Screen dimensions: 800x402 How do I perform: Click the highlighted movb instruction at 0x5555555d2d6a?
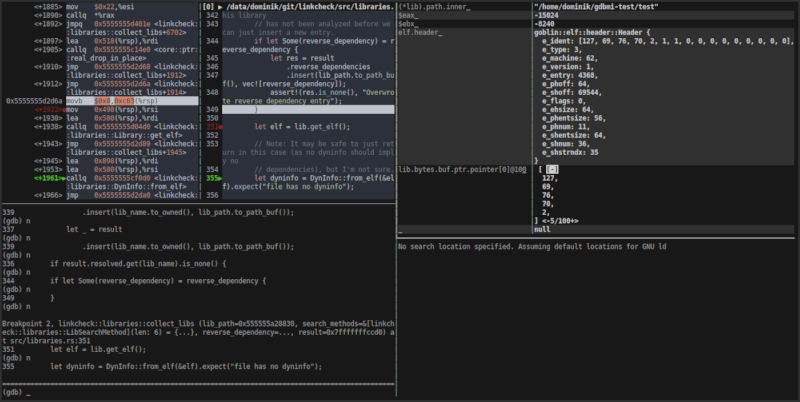pyautogui.click(x=132, y=101)
